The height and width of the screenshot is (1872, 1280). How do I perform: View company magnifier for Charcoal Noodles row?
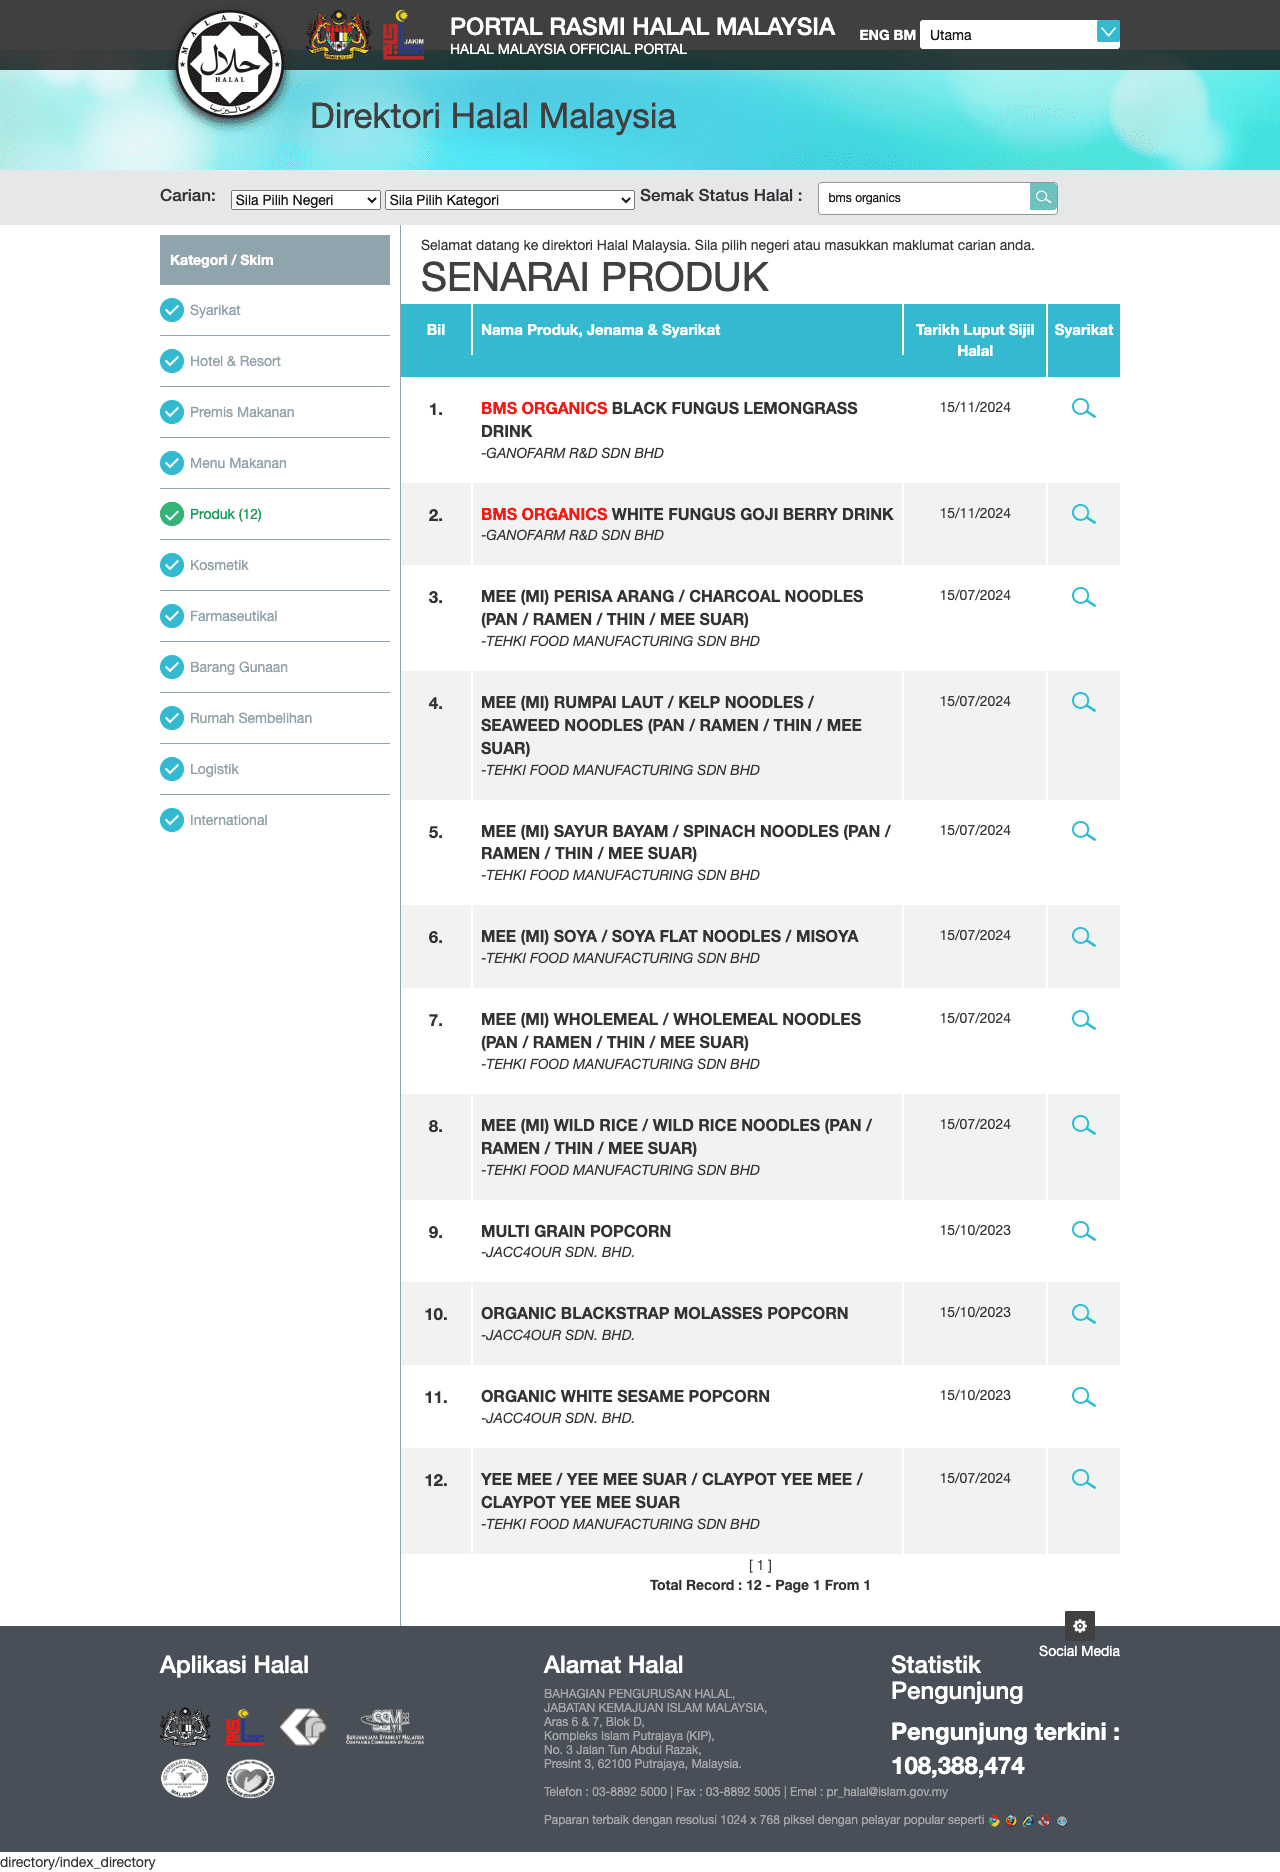click(x=1083, y=597)
